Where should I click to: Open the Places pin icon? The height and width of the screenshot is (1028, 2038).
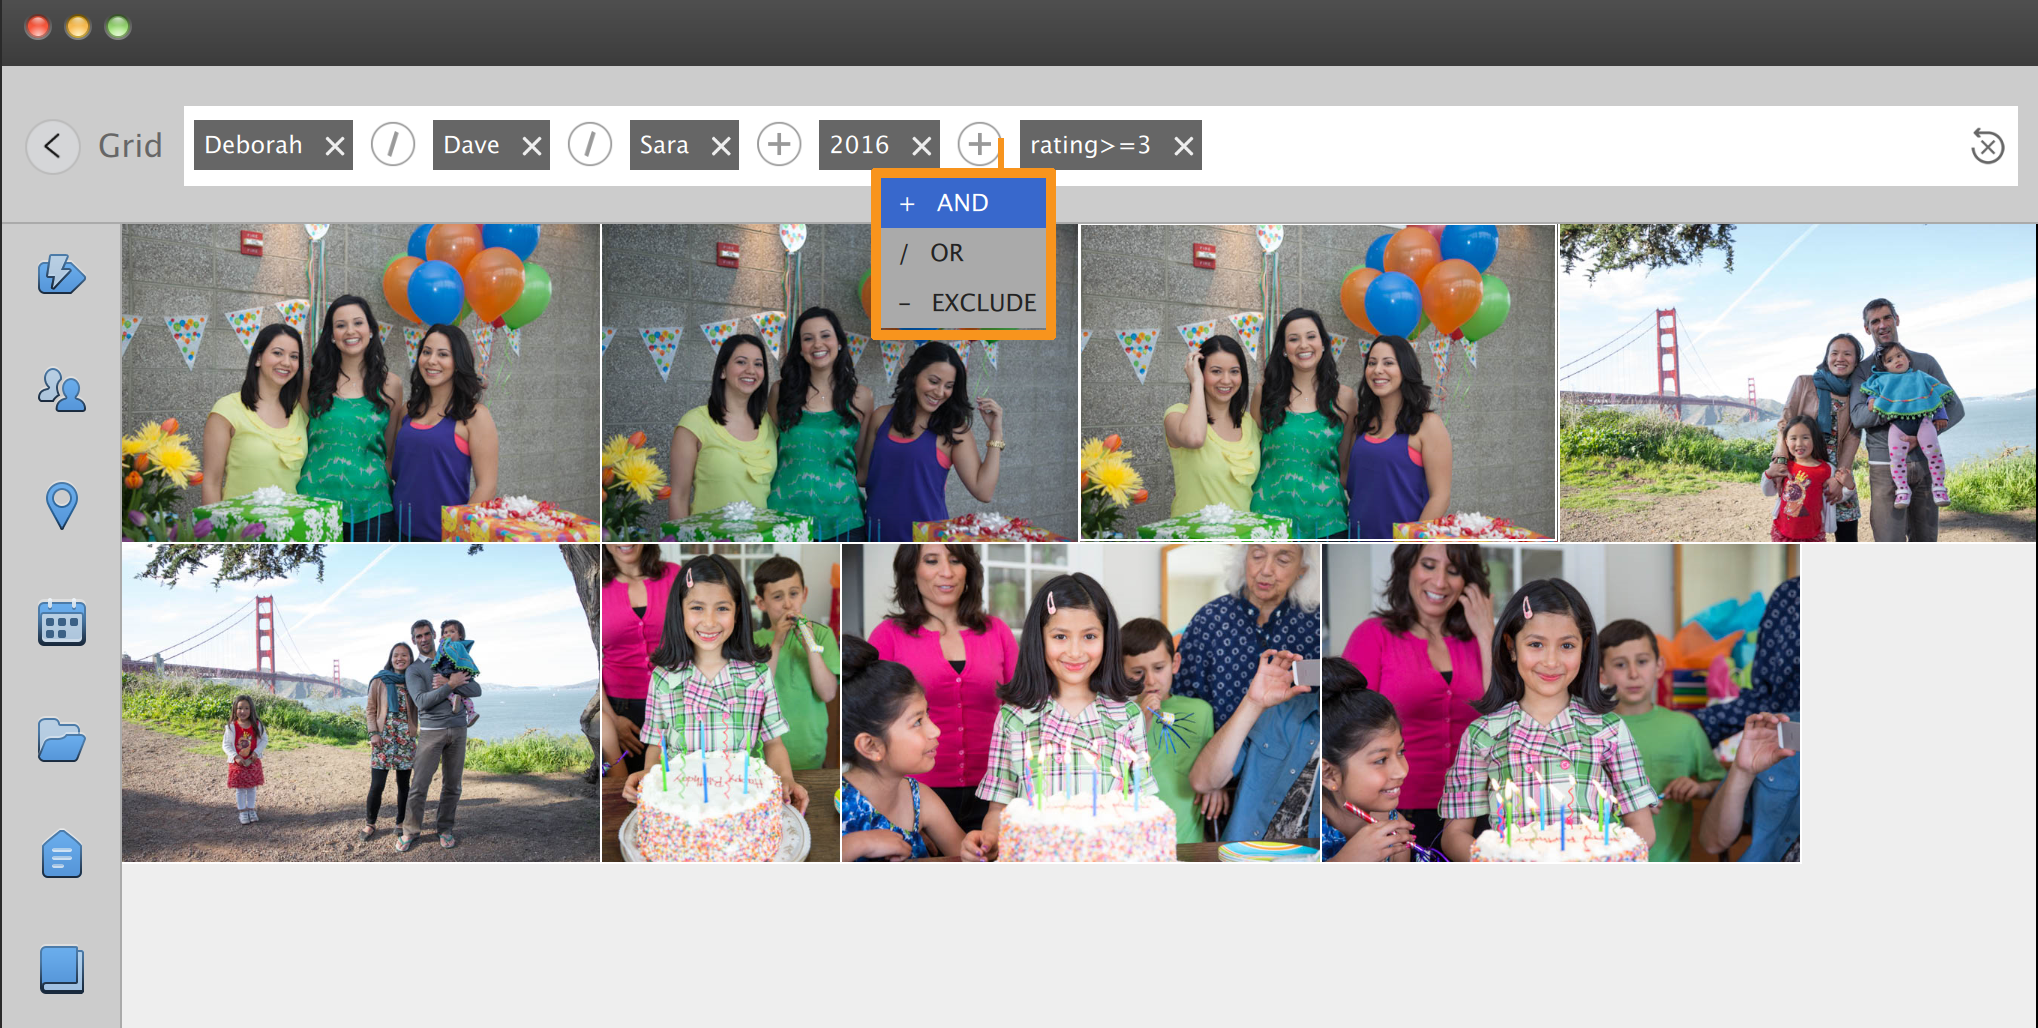click(61, 505)
